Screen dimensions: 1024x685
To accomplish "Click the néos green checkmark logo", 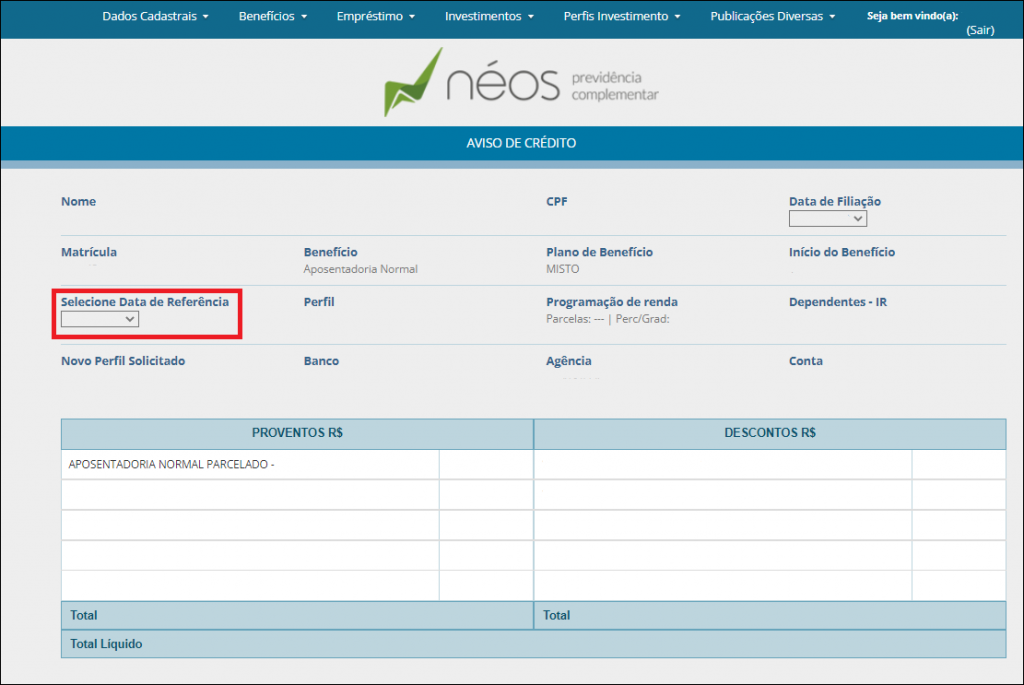I will click(412, 84).
